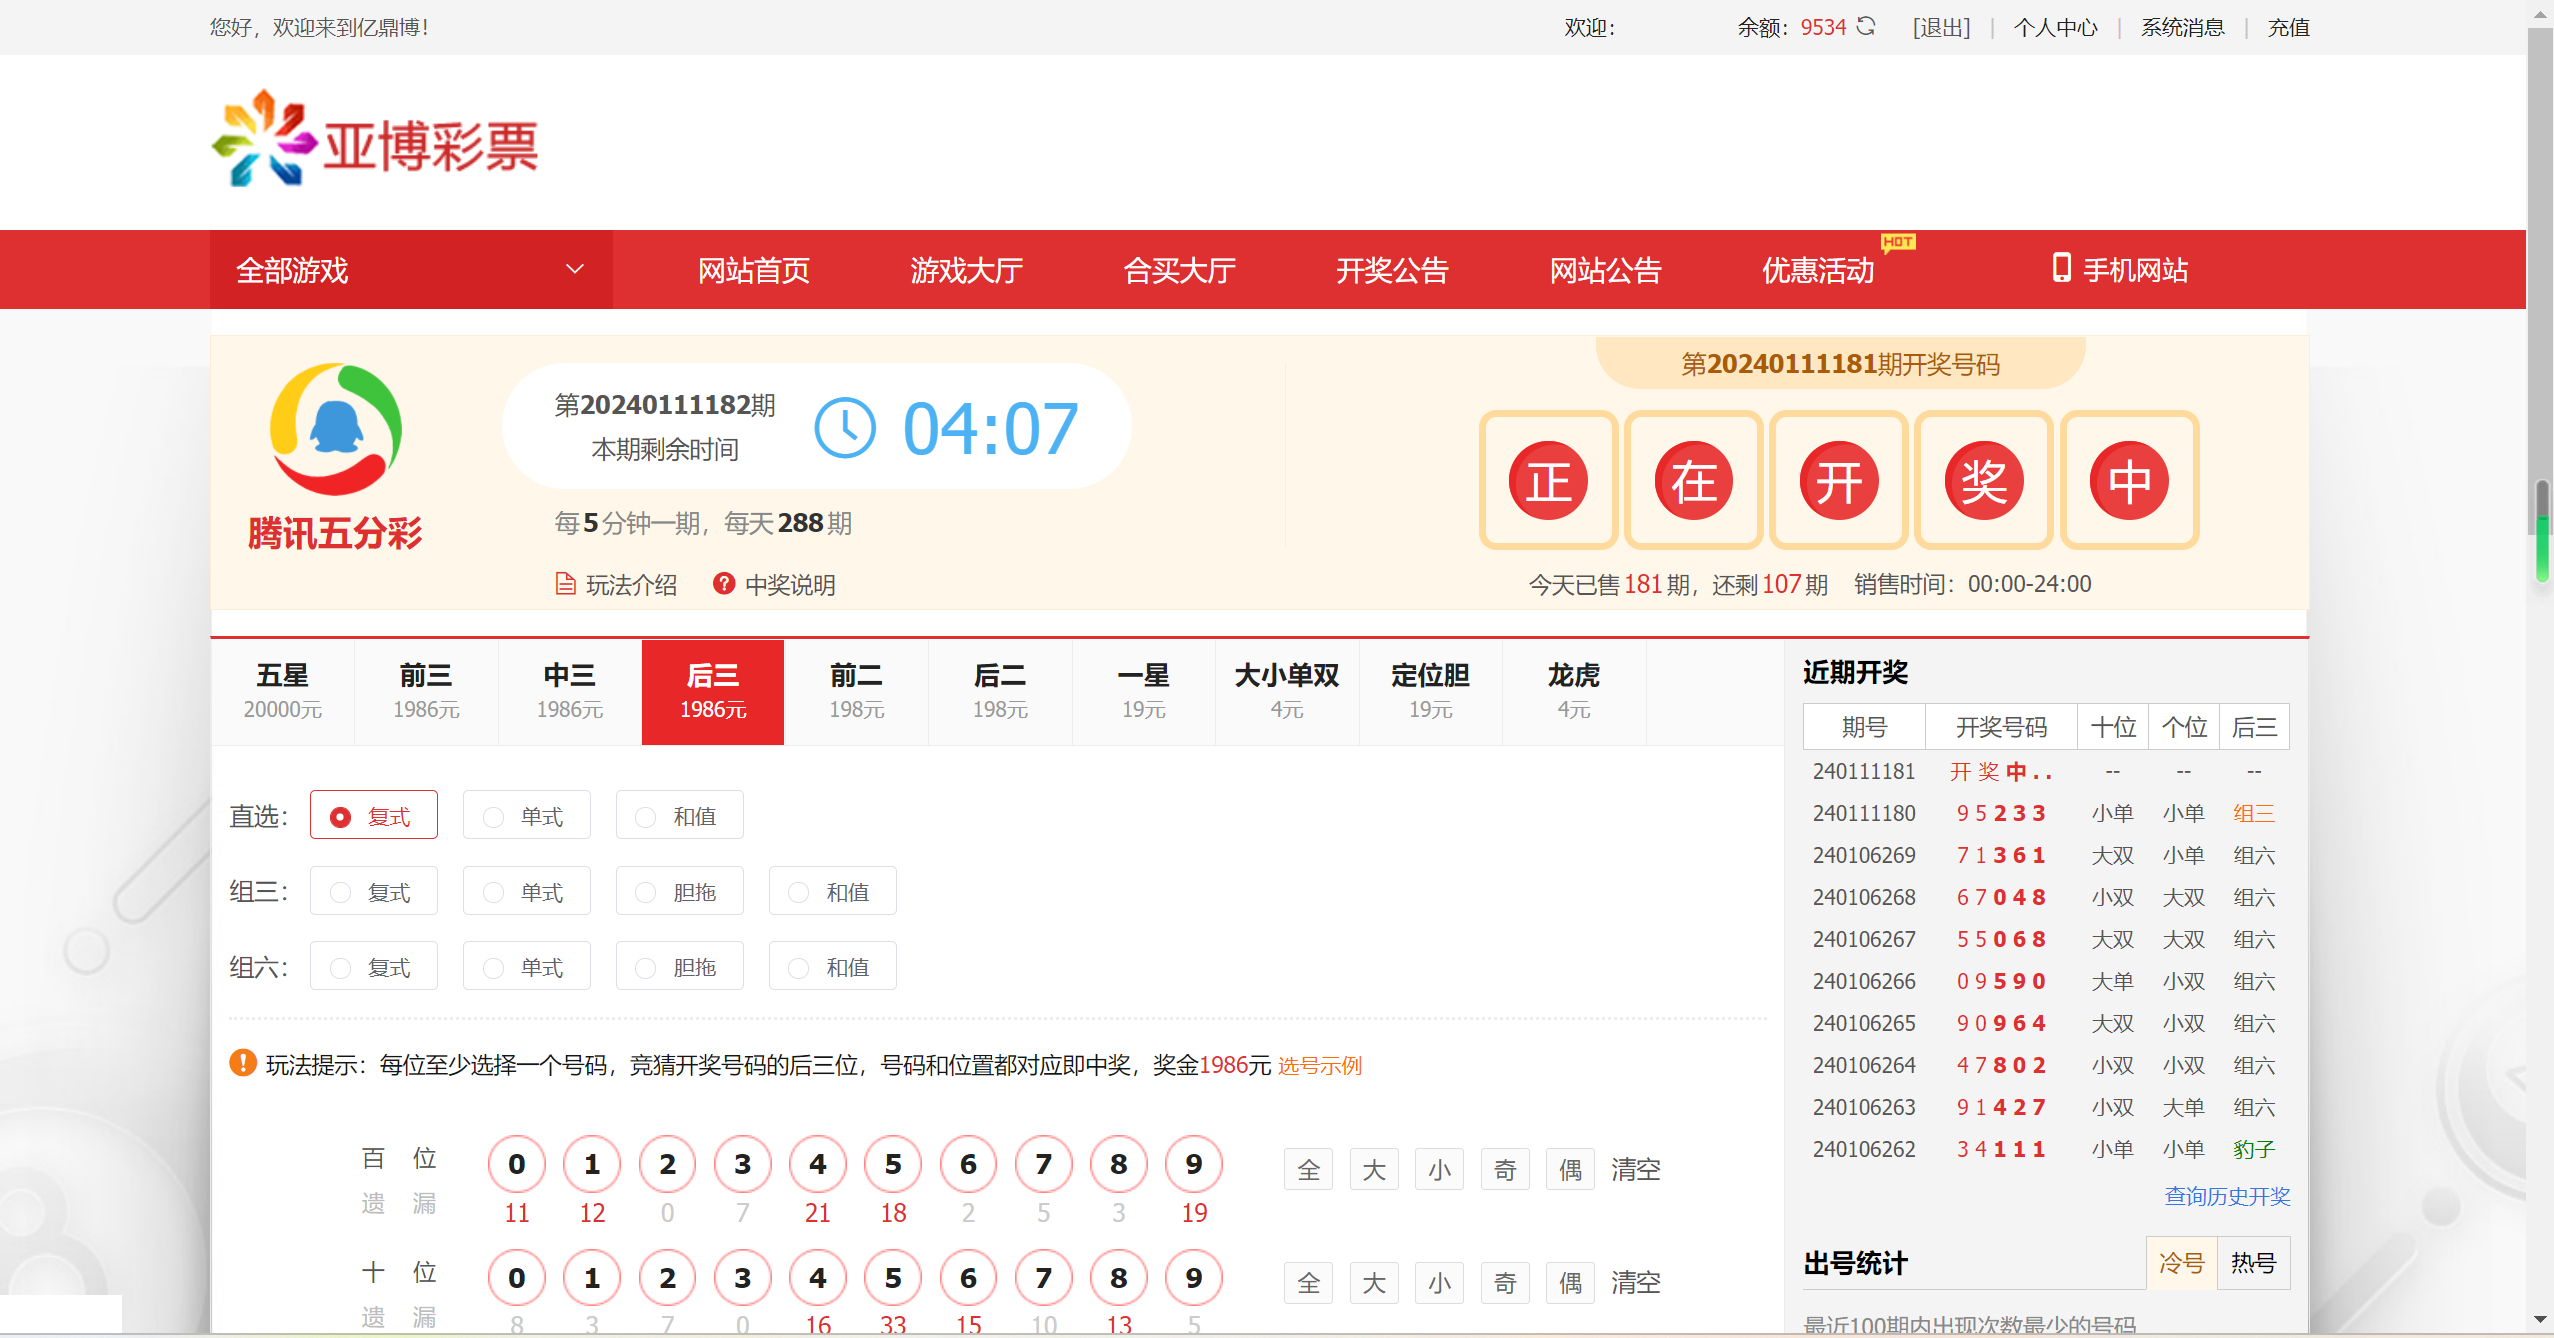Switch to the 五星 play tab
This screenshot has width=2554, height=1338.
pos(283,691)
